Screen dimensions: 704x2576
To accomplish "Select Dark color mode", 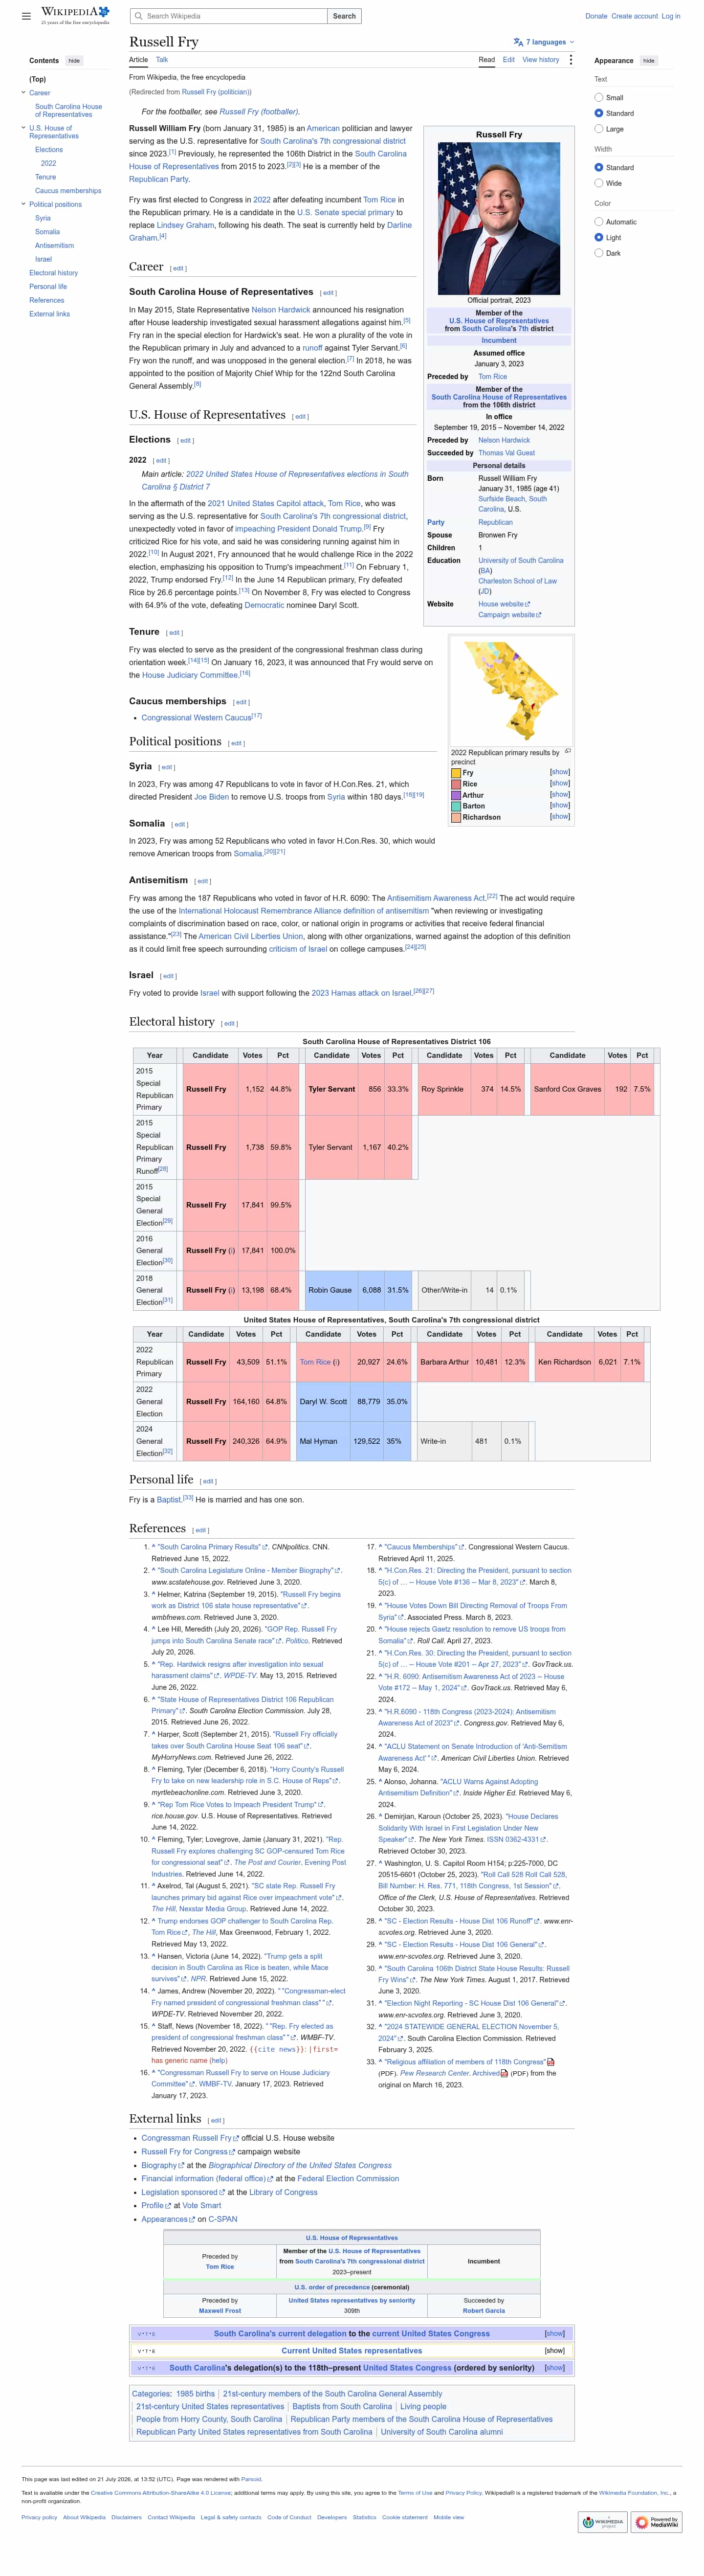I will pyautogui.click(x=599, y=253).
